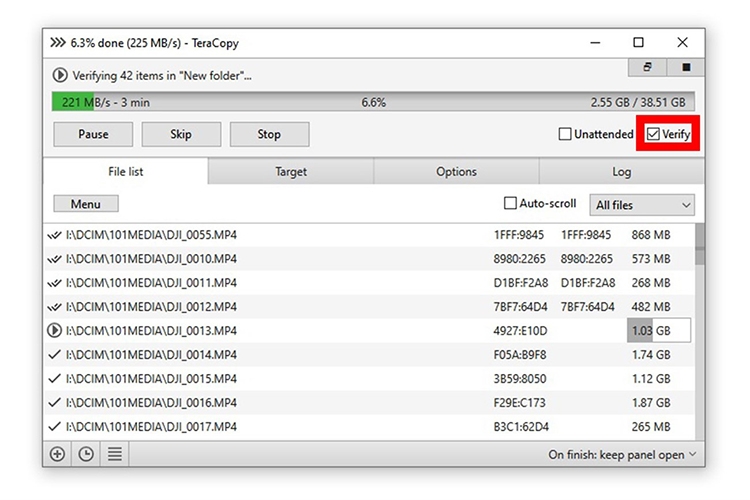Click the Verifying 42 items status text
Viewport: 750px width, 500px height.
coord(162,76)
